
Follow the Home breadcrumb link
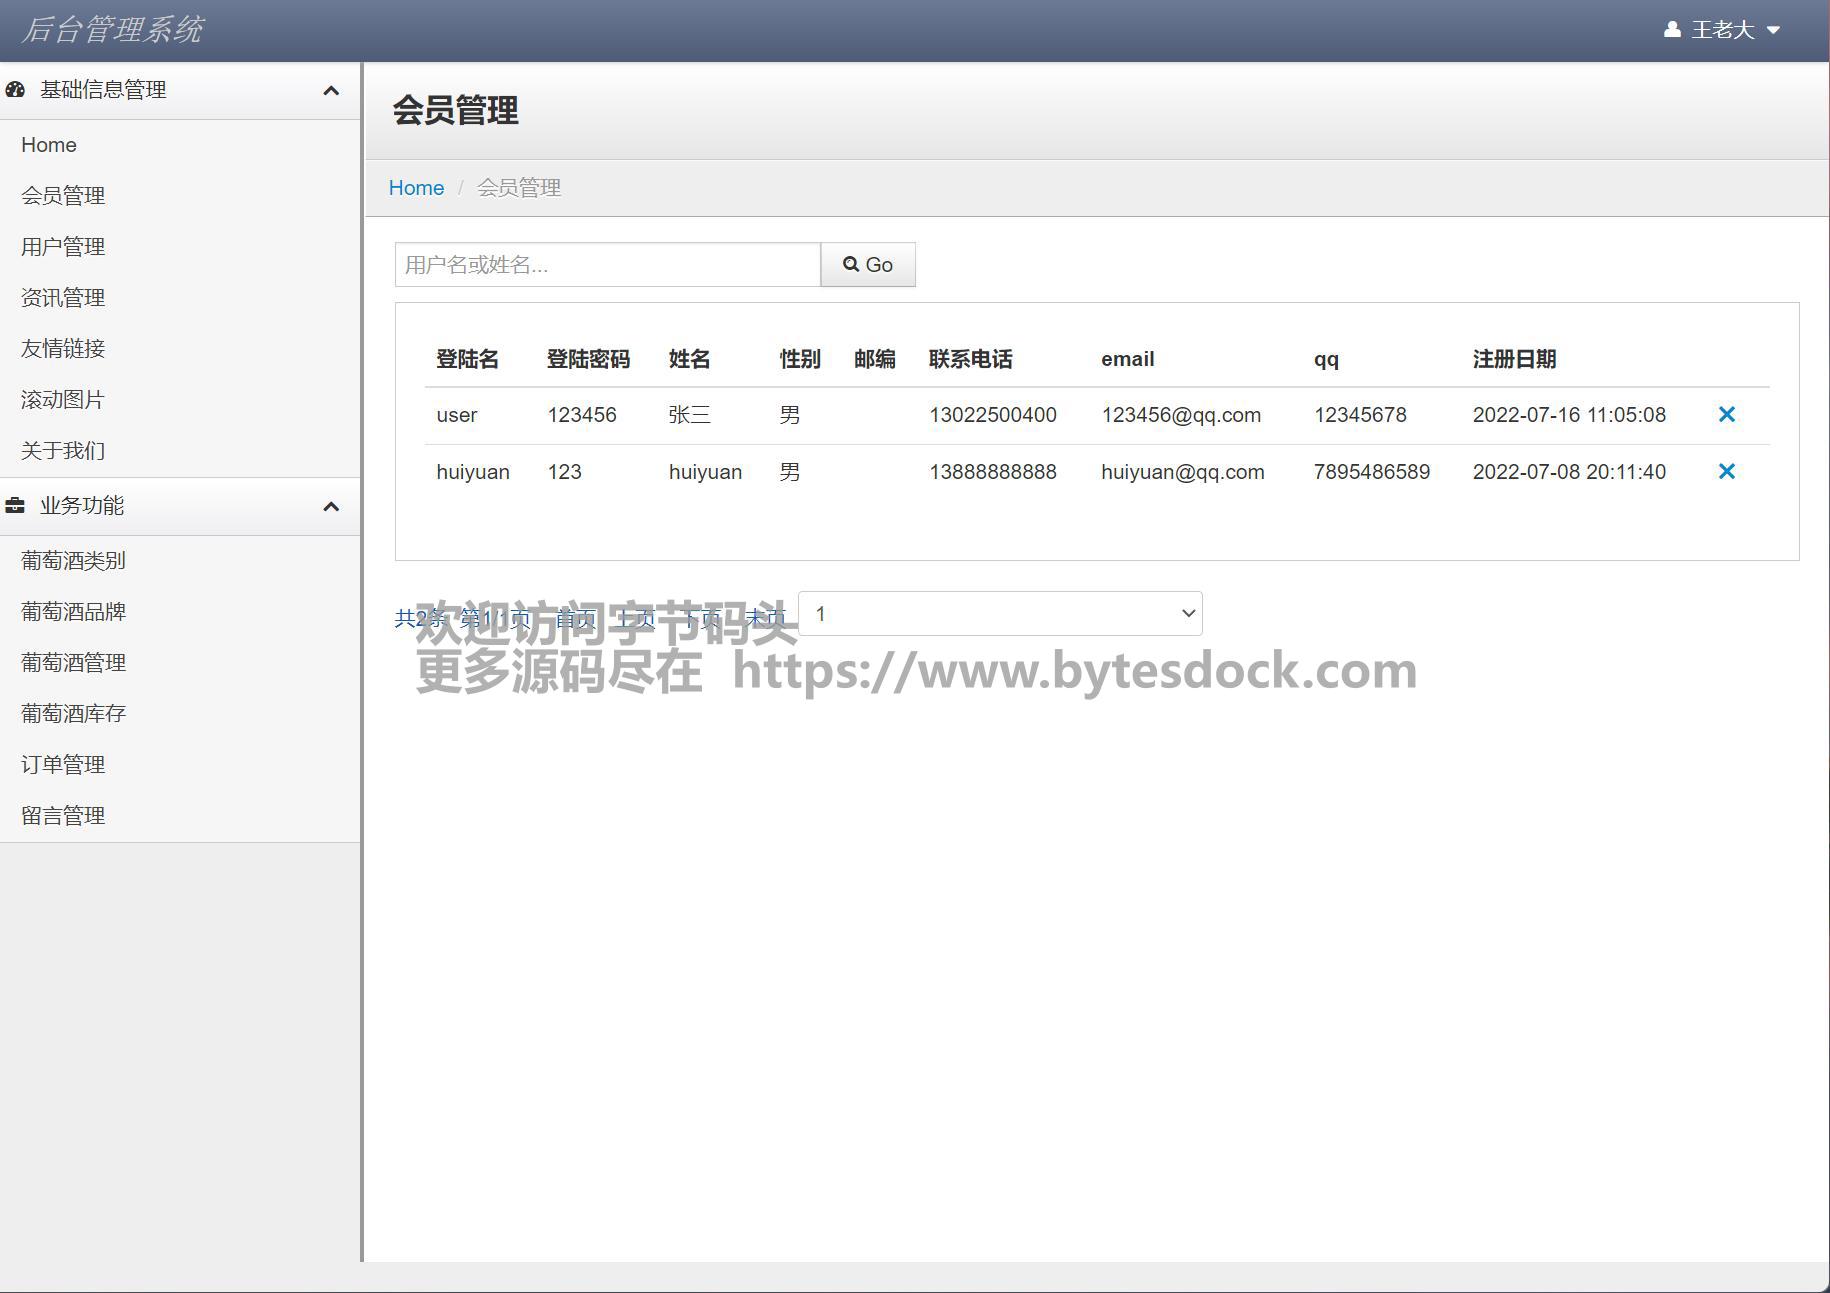[416, 188]
